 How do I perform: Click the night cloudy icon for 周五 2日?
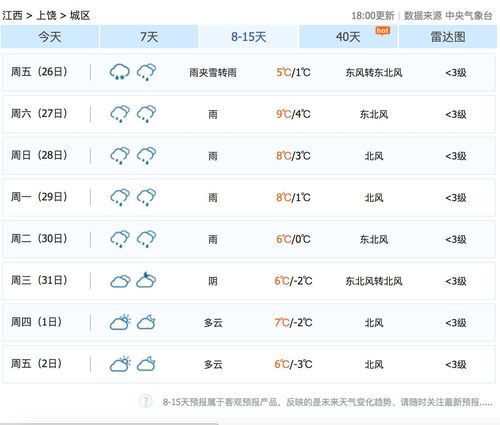[x=146, y=364]
